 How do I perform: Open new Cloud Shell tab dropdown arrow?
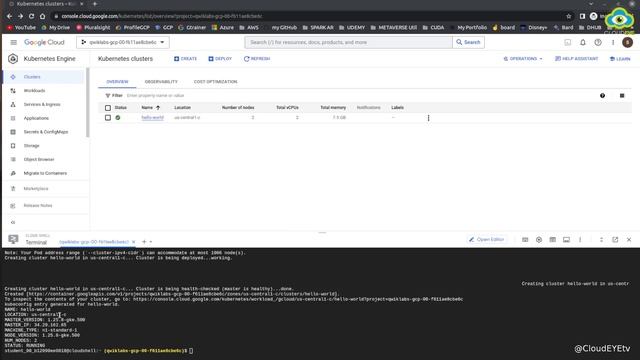151,242
